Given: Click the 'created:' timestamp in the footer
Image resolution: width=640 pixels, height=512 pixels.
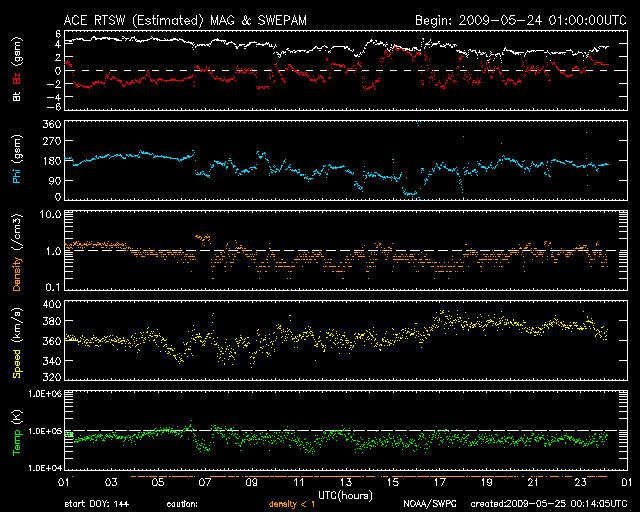Looking at the screenshot, I should [x=549, y=504].
